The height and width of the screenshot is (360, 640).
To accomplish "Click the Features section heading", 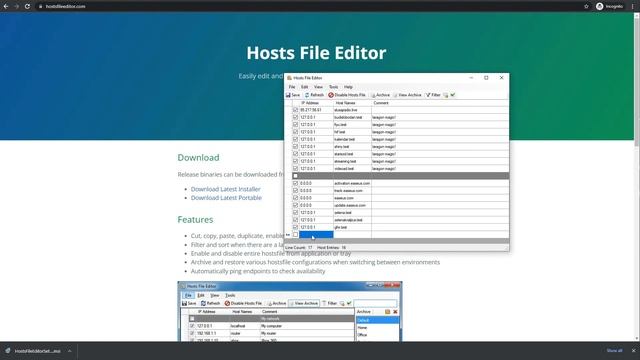I will click(195, 220).
